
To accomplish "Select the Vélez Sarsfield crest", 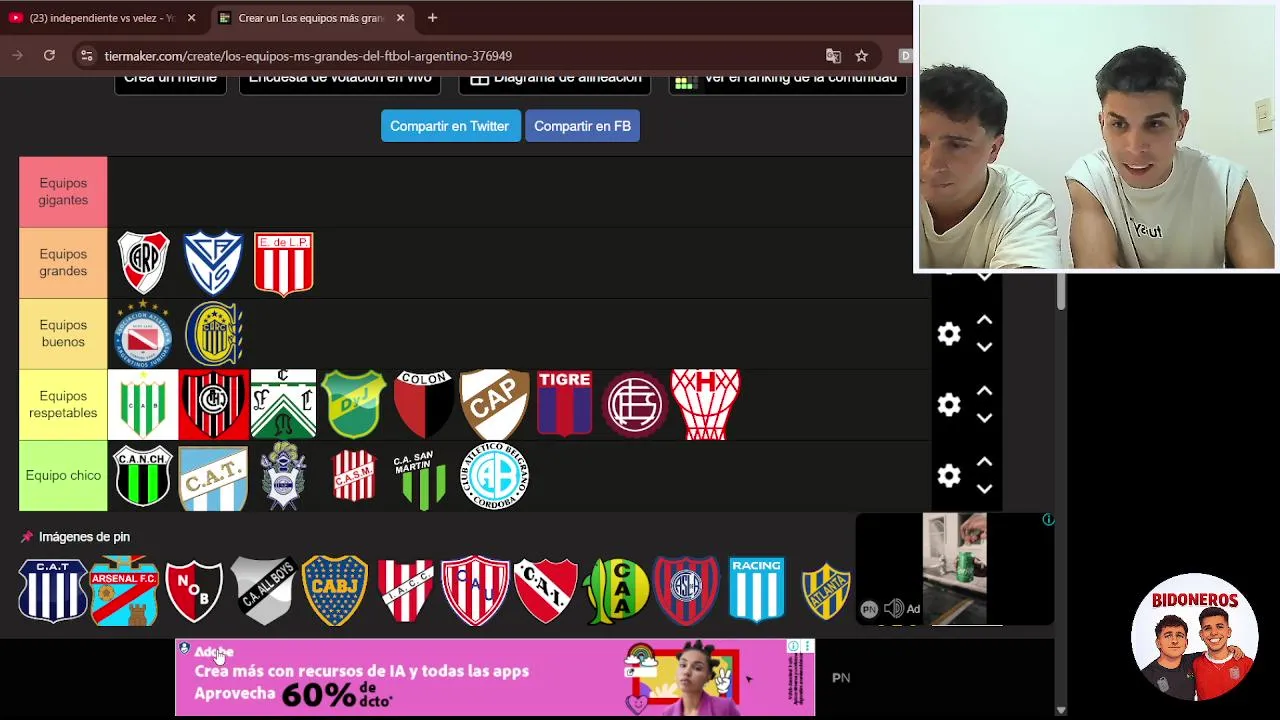I will tap(213, 263).
